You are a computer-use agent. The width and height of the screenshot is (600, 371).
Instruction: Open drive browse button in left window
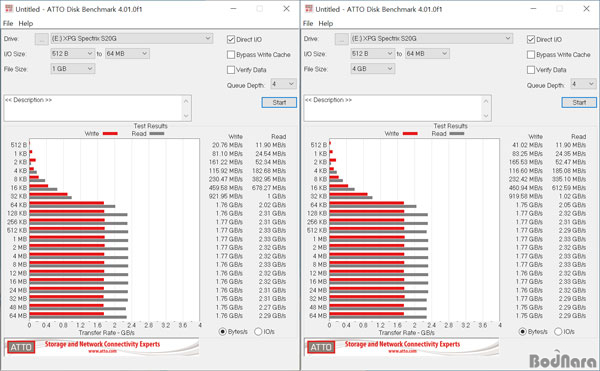[41, 39]
